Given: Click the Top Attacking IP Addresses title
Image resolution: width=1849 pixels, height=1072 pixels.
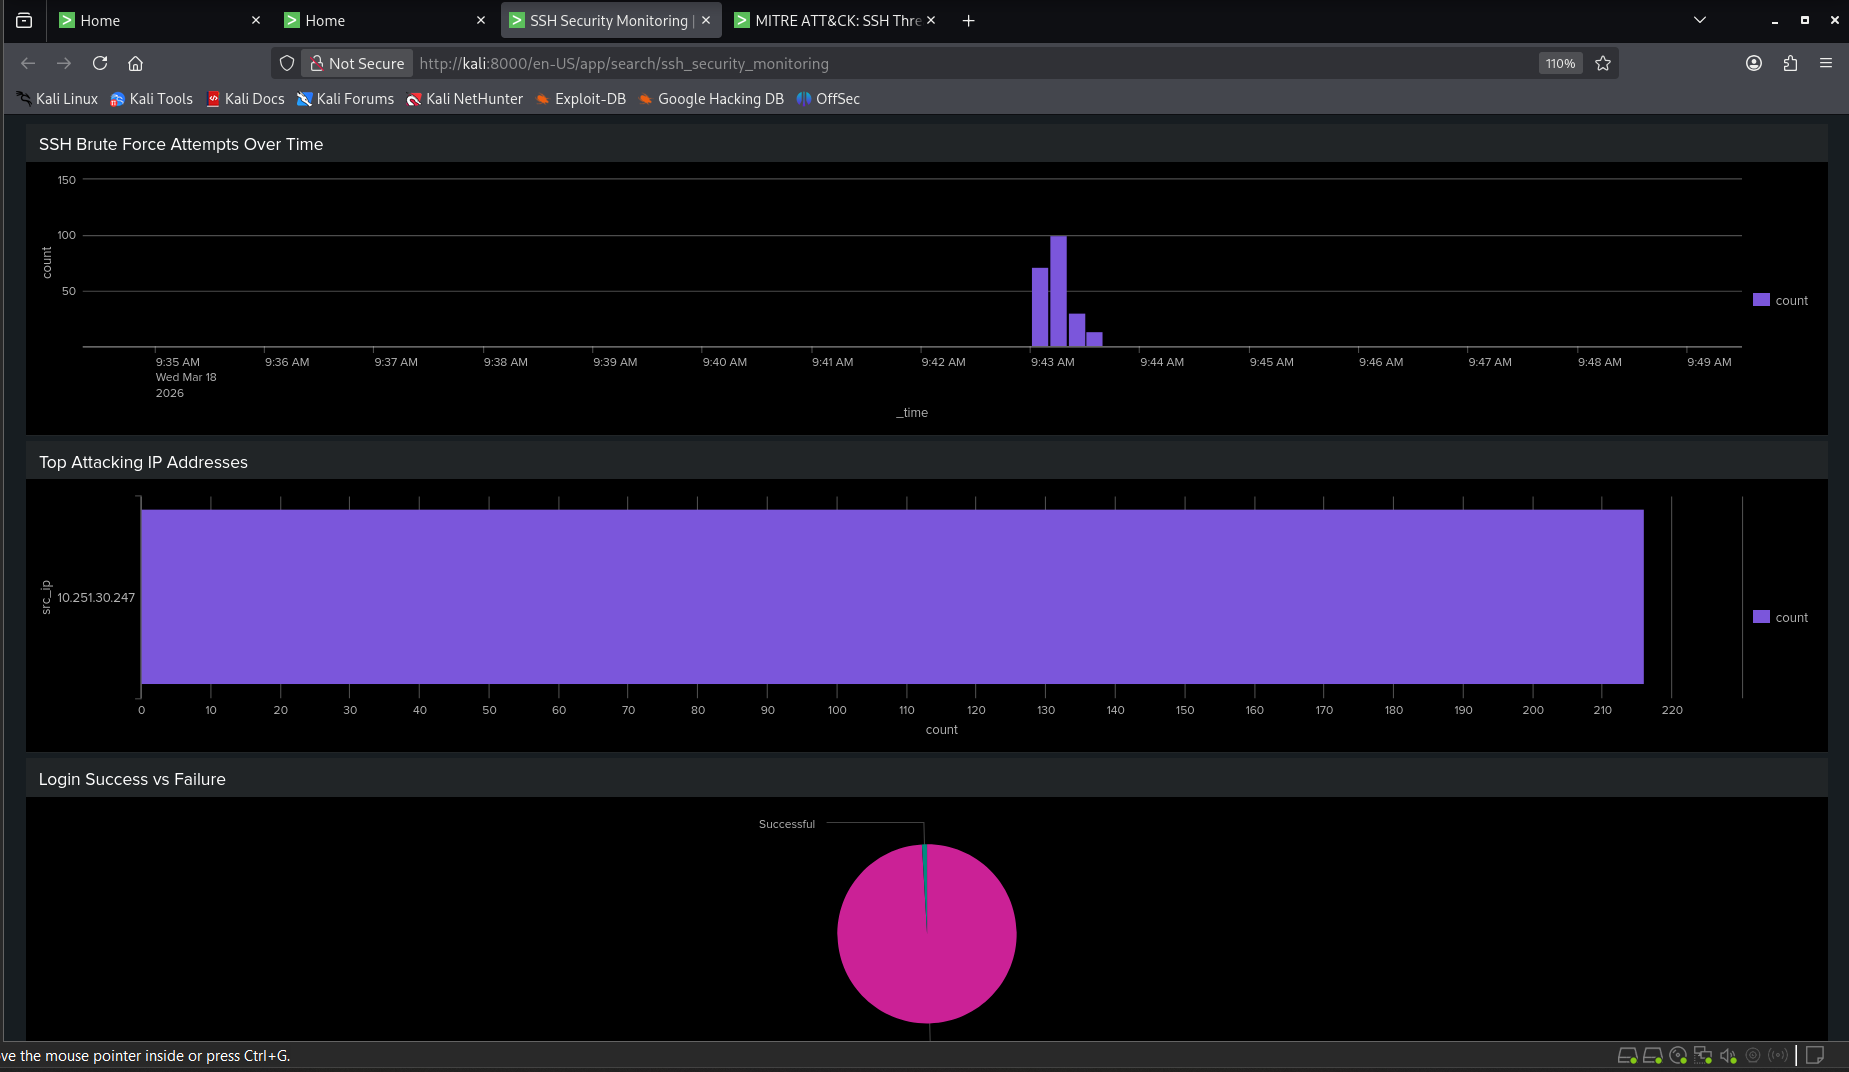Looking at the screenshot, I should [143, 462].
